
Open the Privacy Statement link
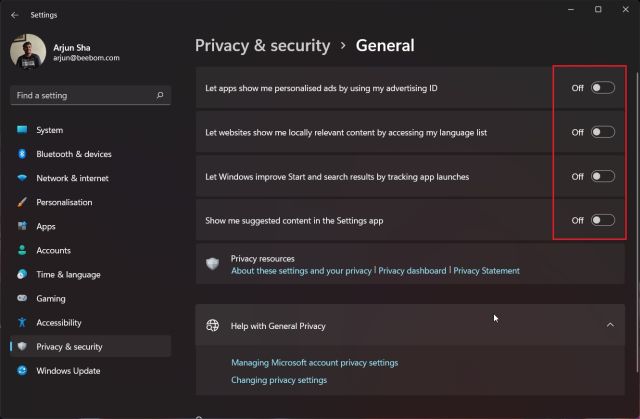point(487,271)
